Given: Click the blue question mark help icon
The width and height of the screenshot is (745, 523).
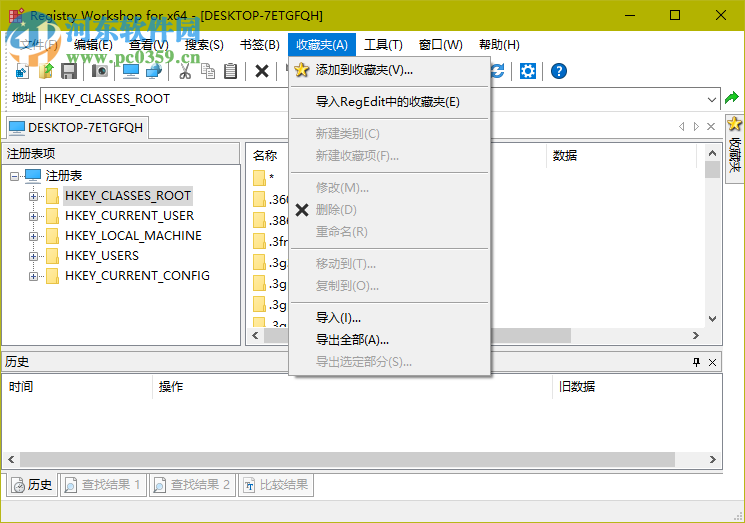Looking at the screenshot, I should click(559, 71).
